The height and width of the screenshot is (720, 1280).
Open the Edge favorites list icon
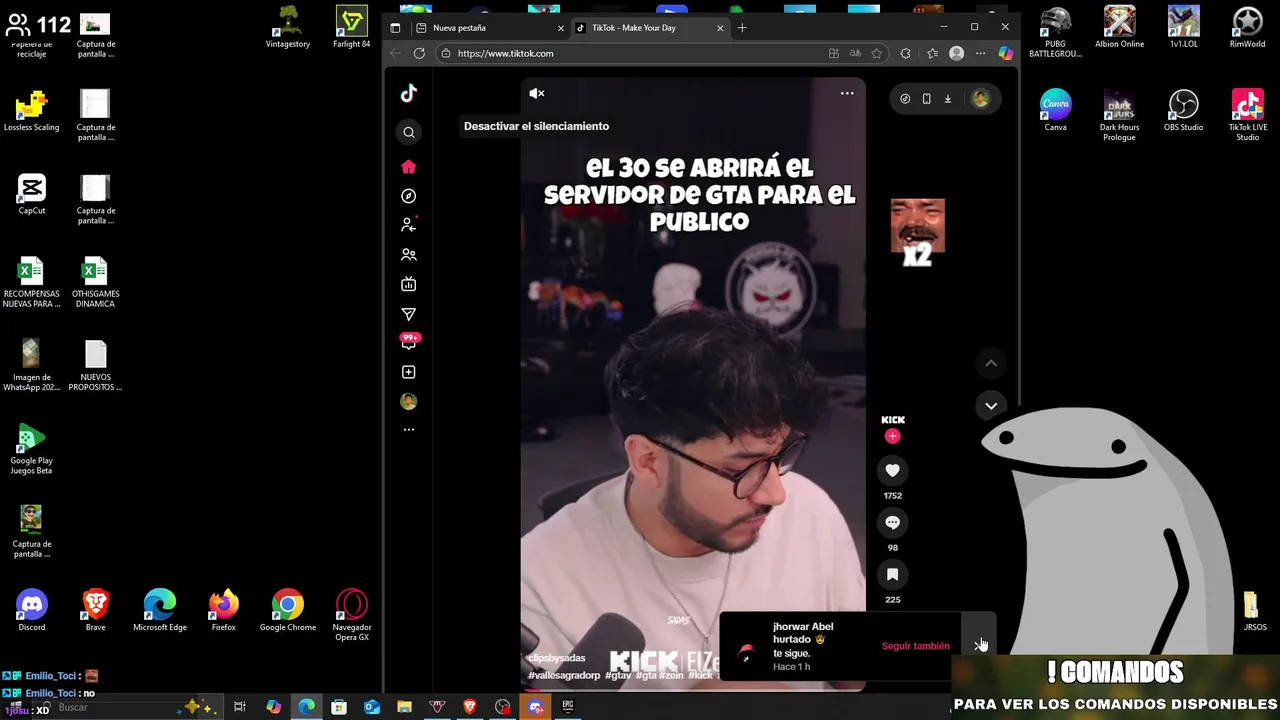tap(932, 53)
